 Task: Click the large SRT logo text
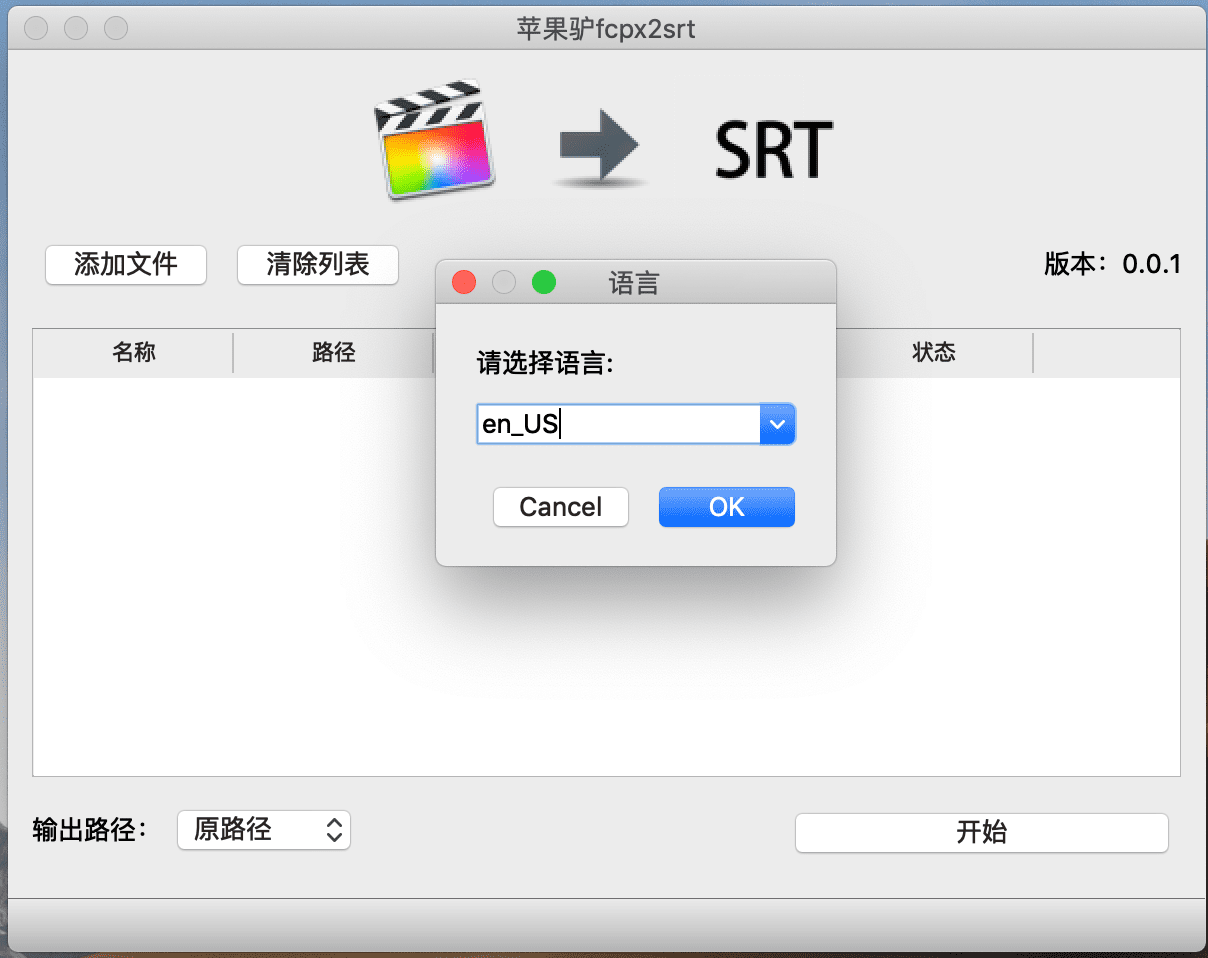tap(774, 150)
